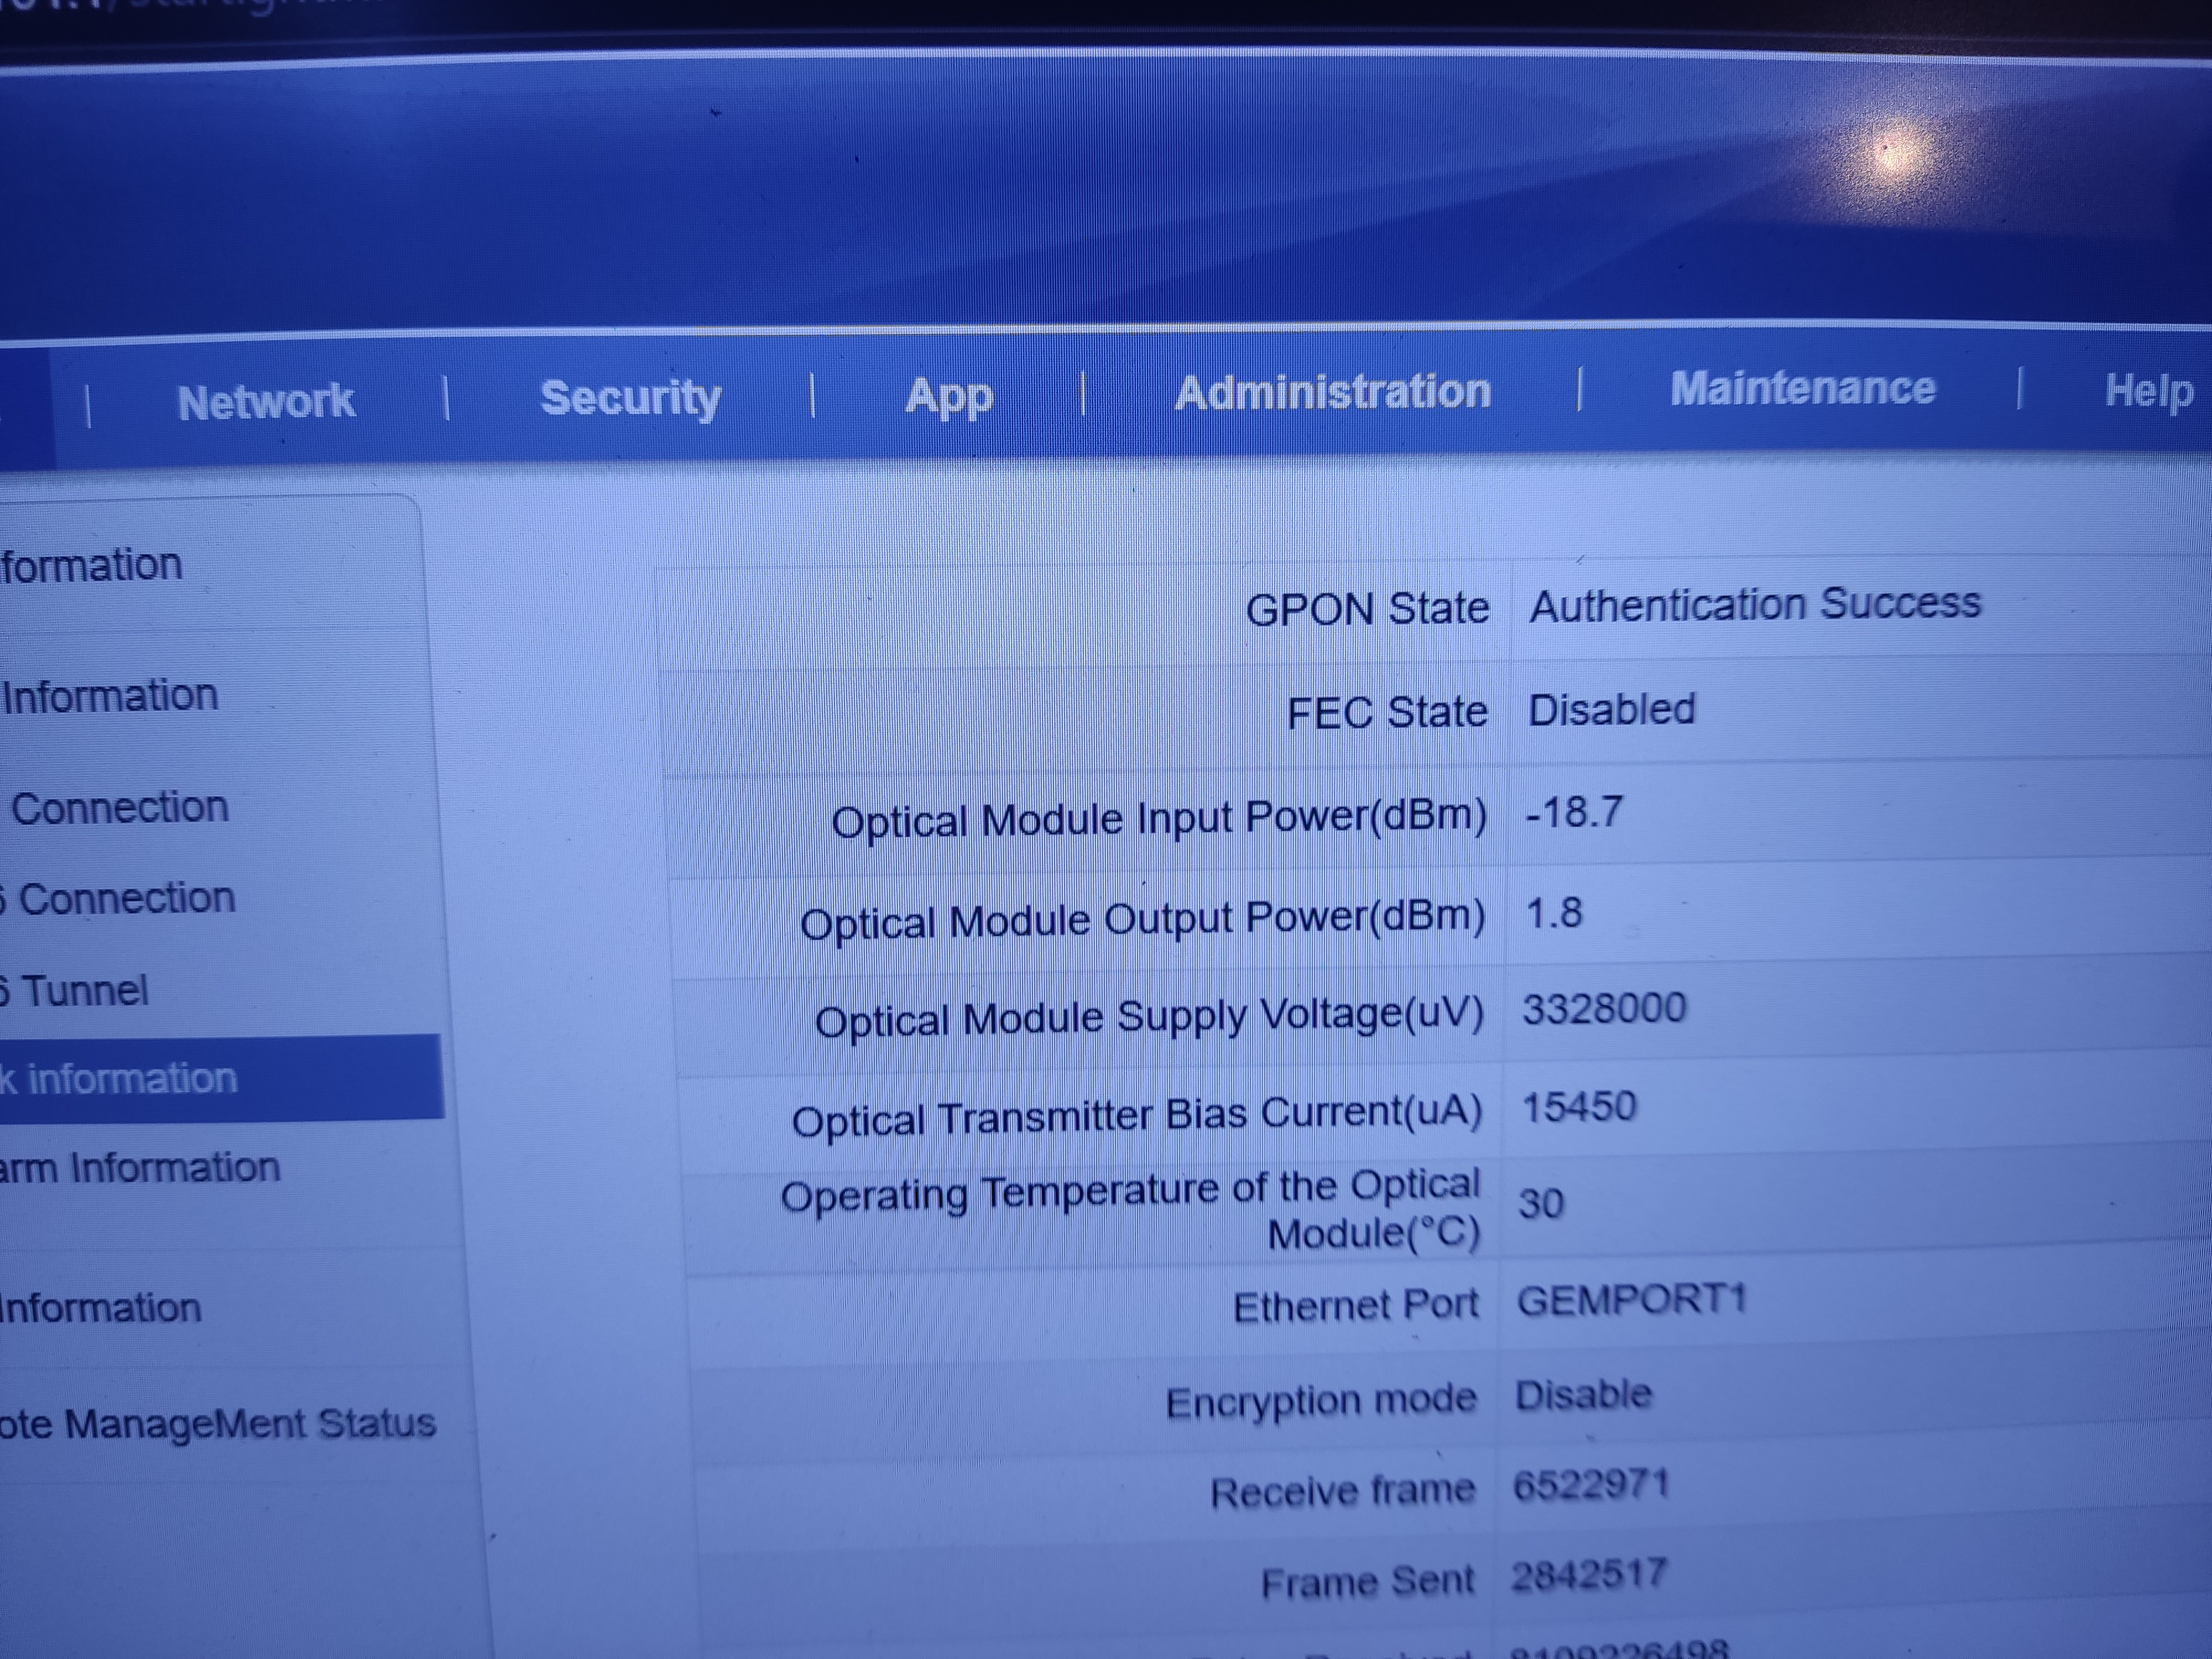This screenshot has height=1659, width=2212.
Task: Open the Security menu tab
Action: (x=630, y=398)
